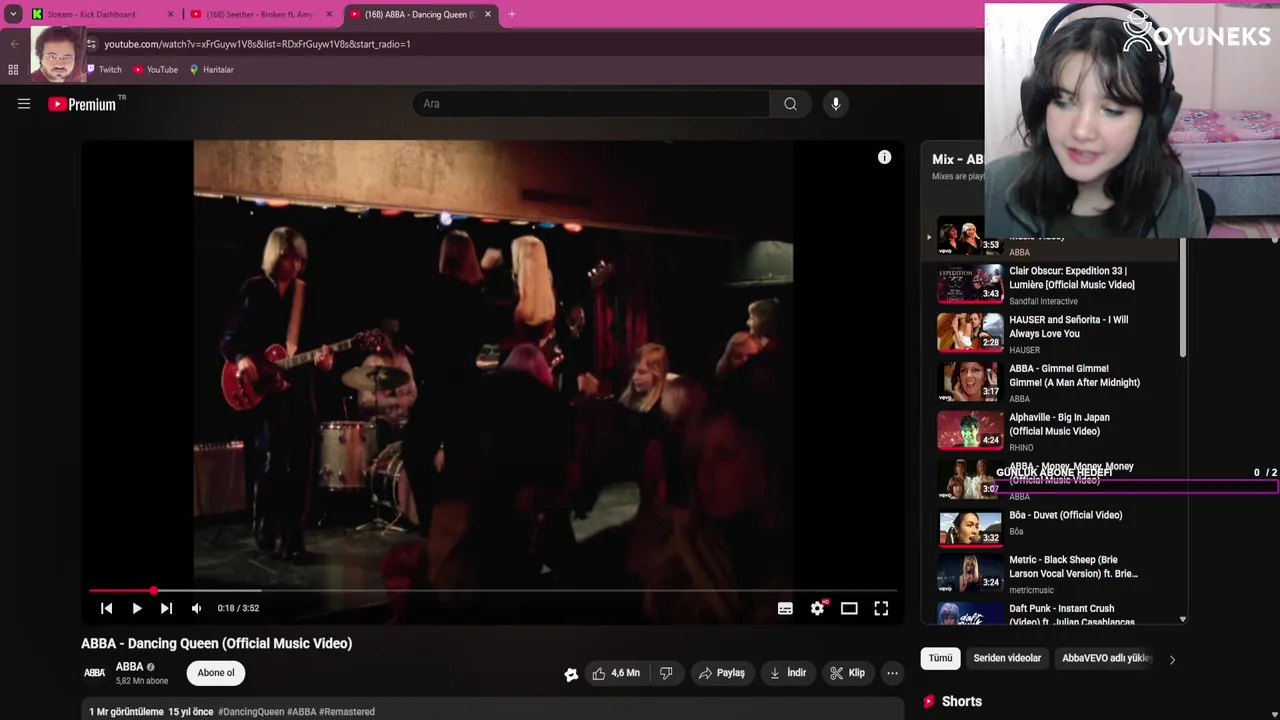This screenshot has height=720, width=1280.
Task: Start voice search with microphone icon
Action: point(836,104)
